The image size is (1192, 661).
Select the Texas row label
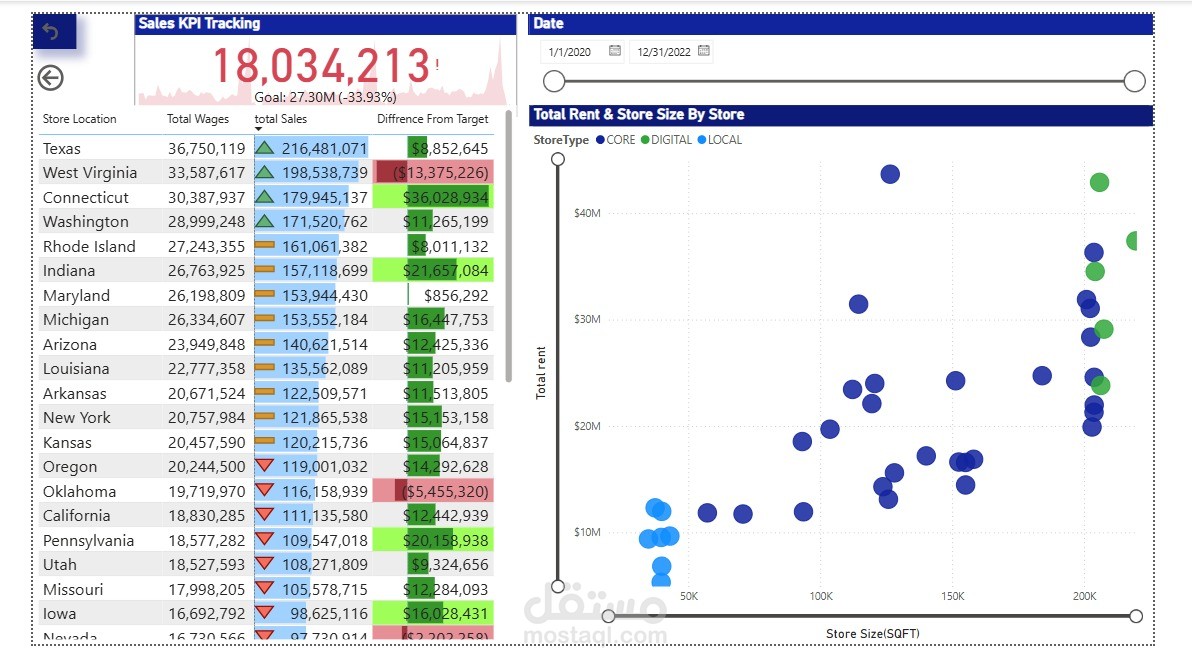pos(62,148)
